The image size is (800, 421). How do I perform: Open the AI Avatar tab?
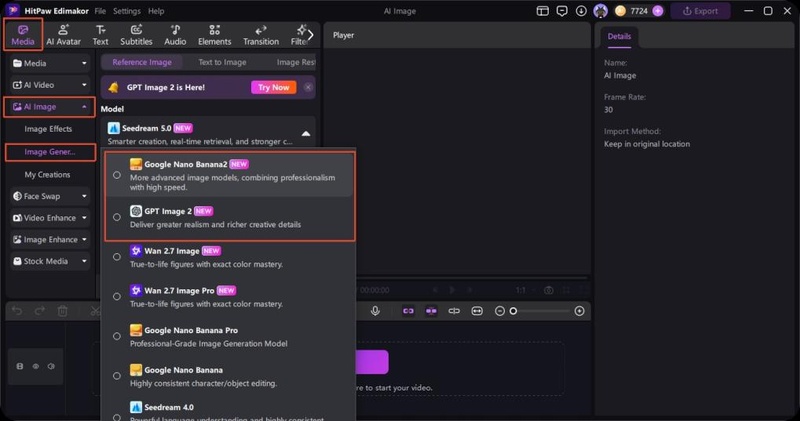click(x=63, y=35)
